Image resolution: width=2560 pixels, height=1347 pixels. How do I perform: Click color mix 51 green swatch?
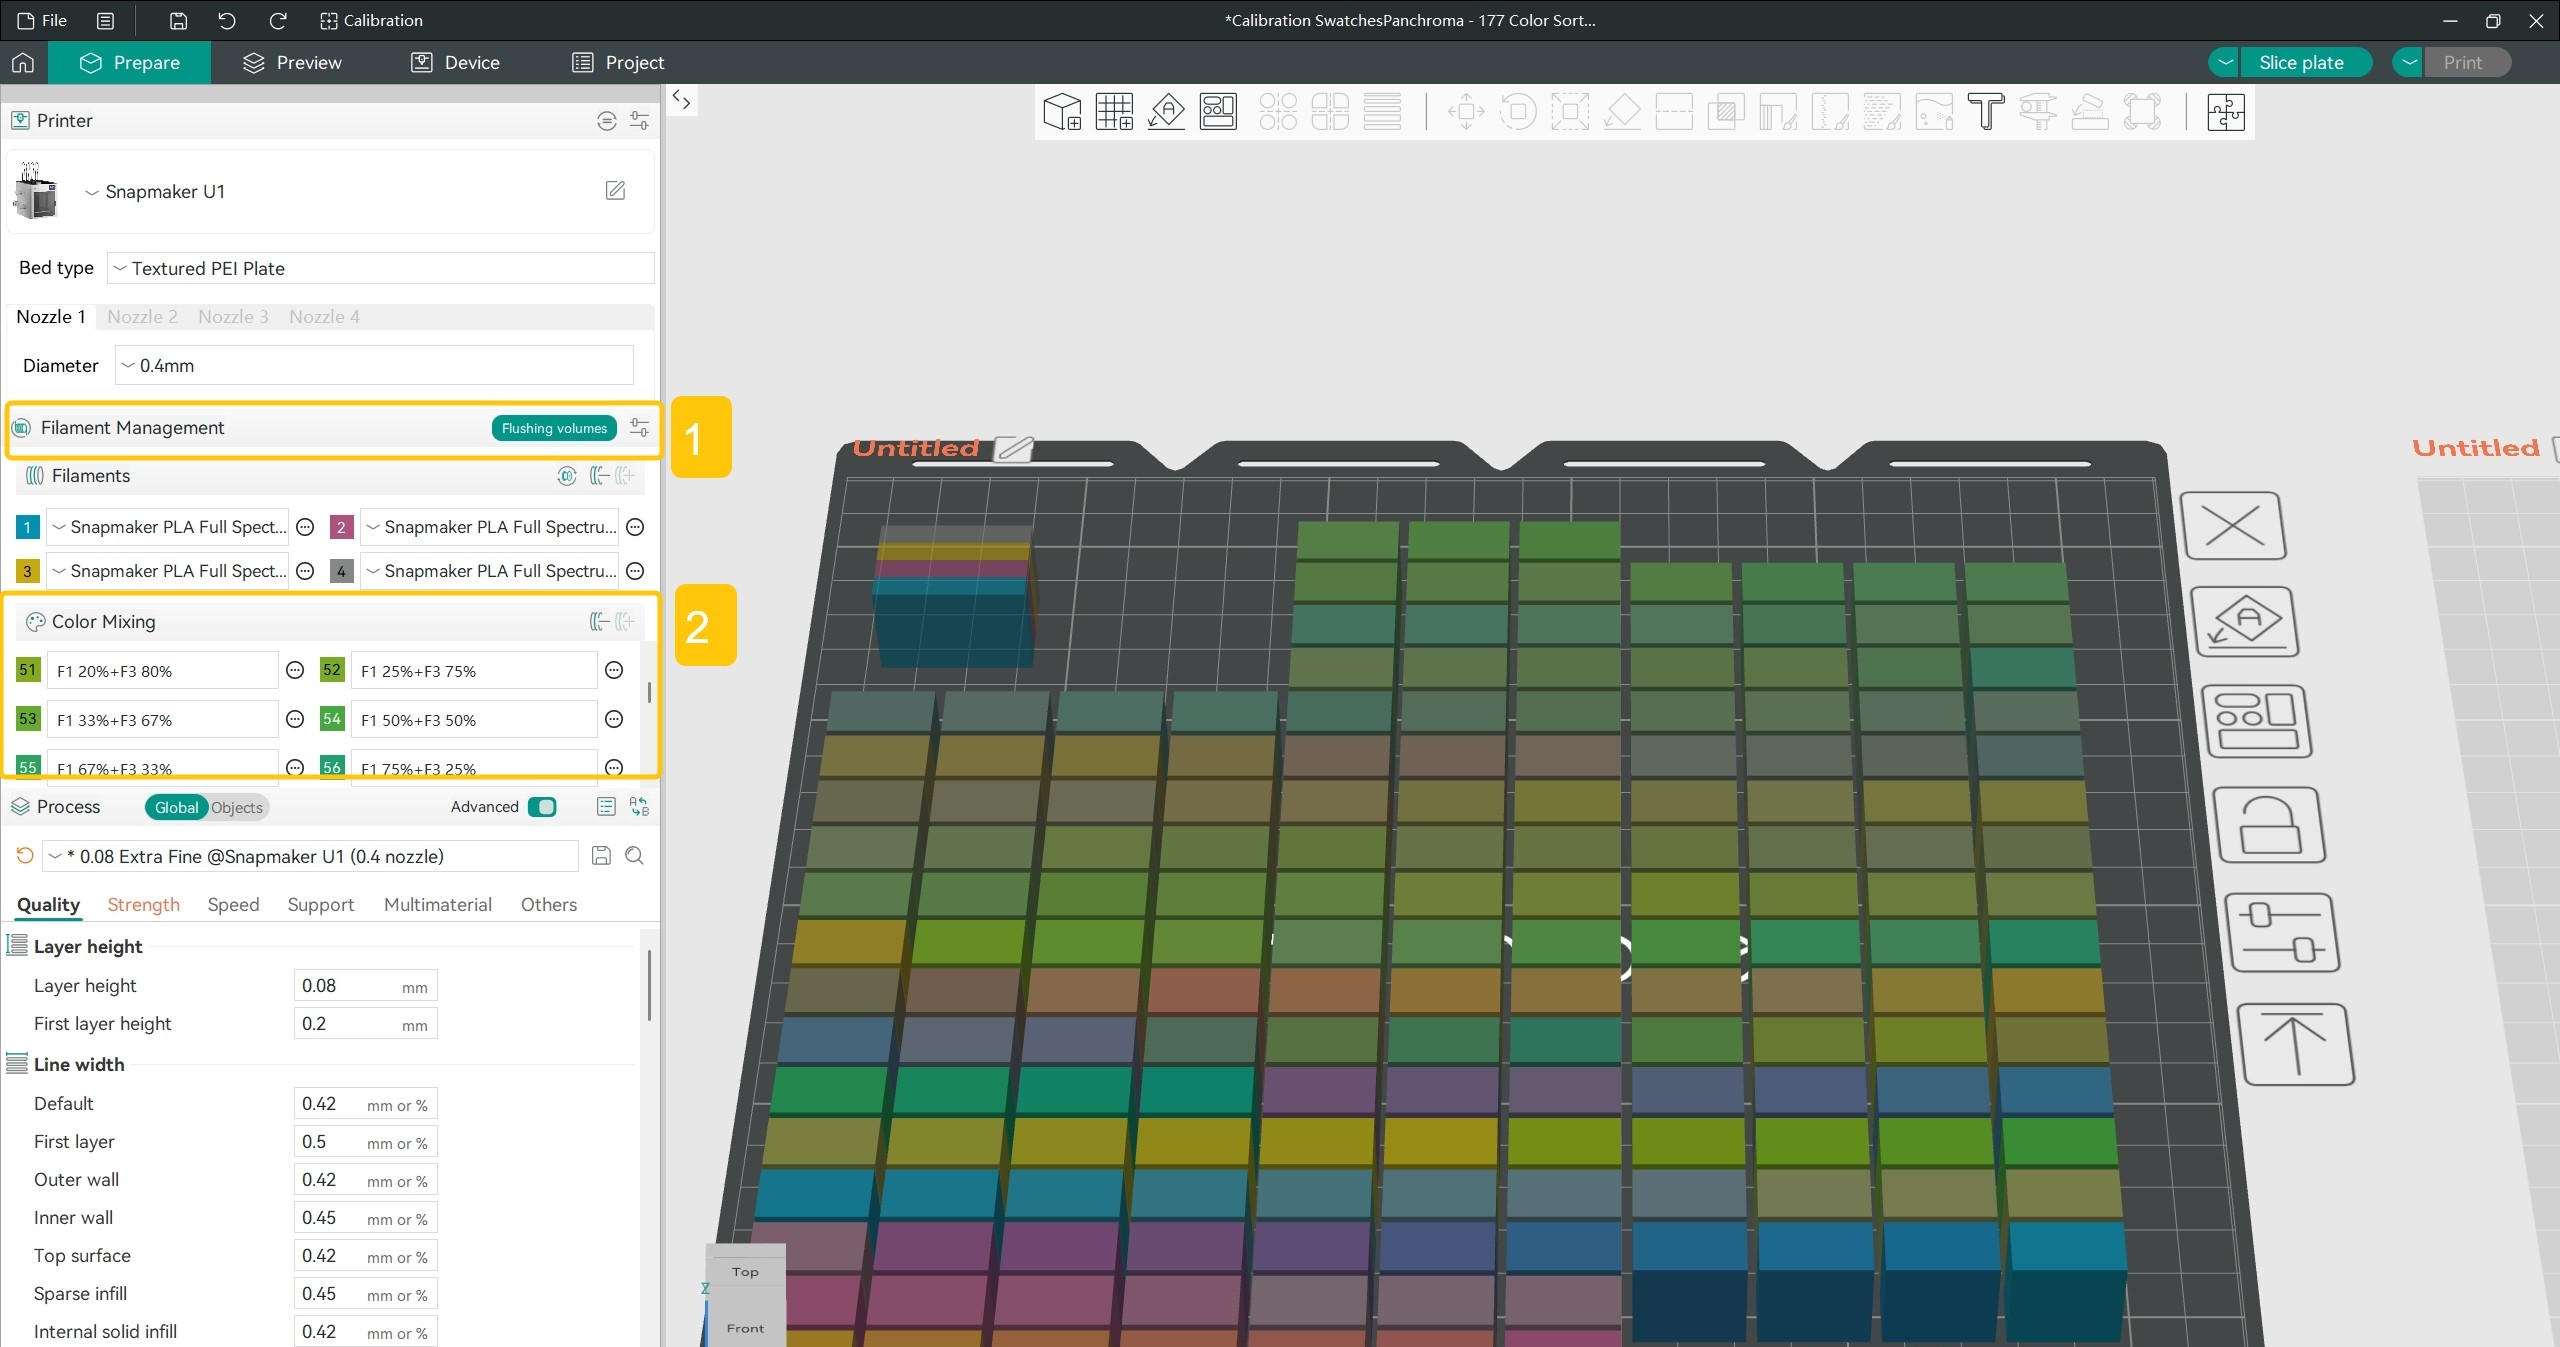pos(28,670)
